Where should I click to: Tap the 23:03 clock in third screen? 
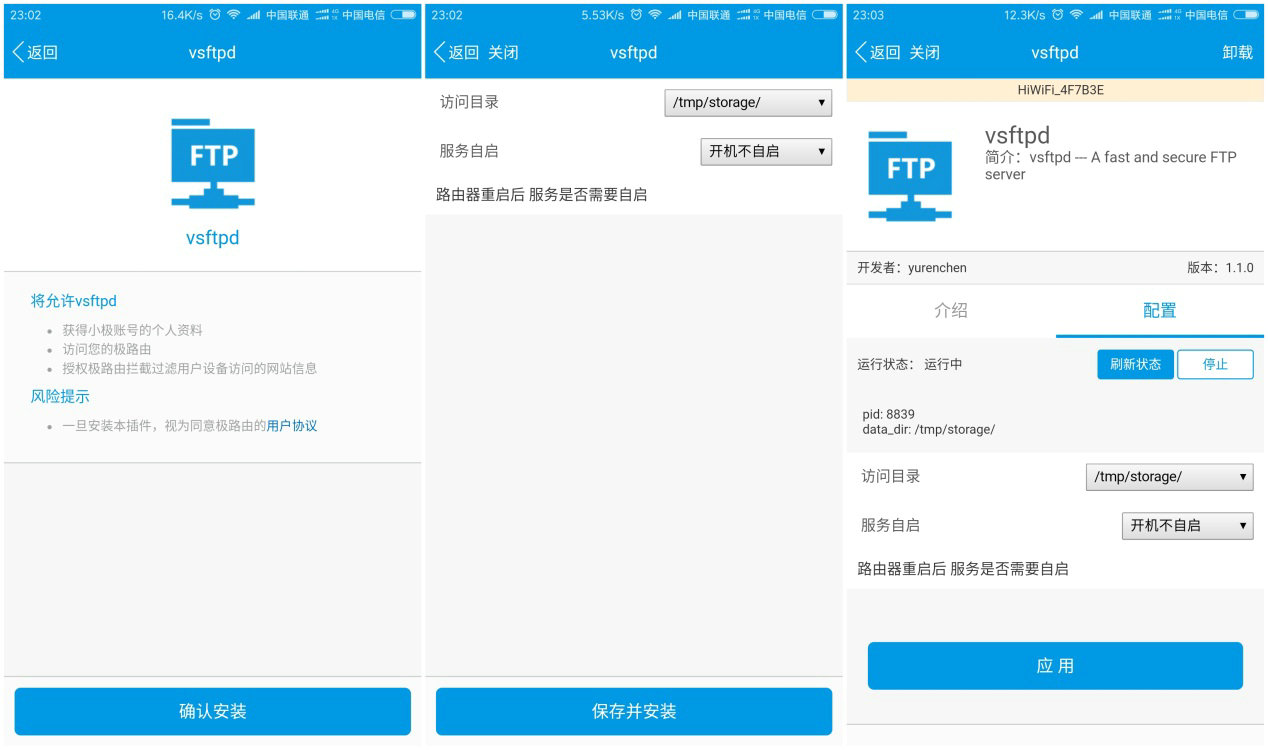pyautogui.click(x=869, y=15)
